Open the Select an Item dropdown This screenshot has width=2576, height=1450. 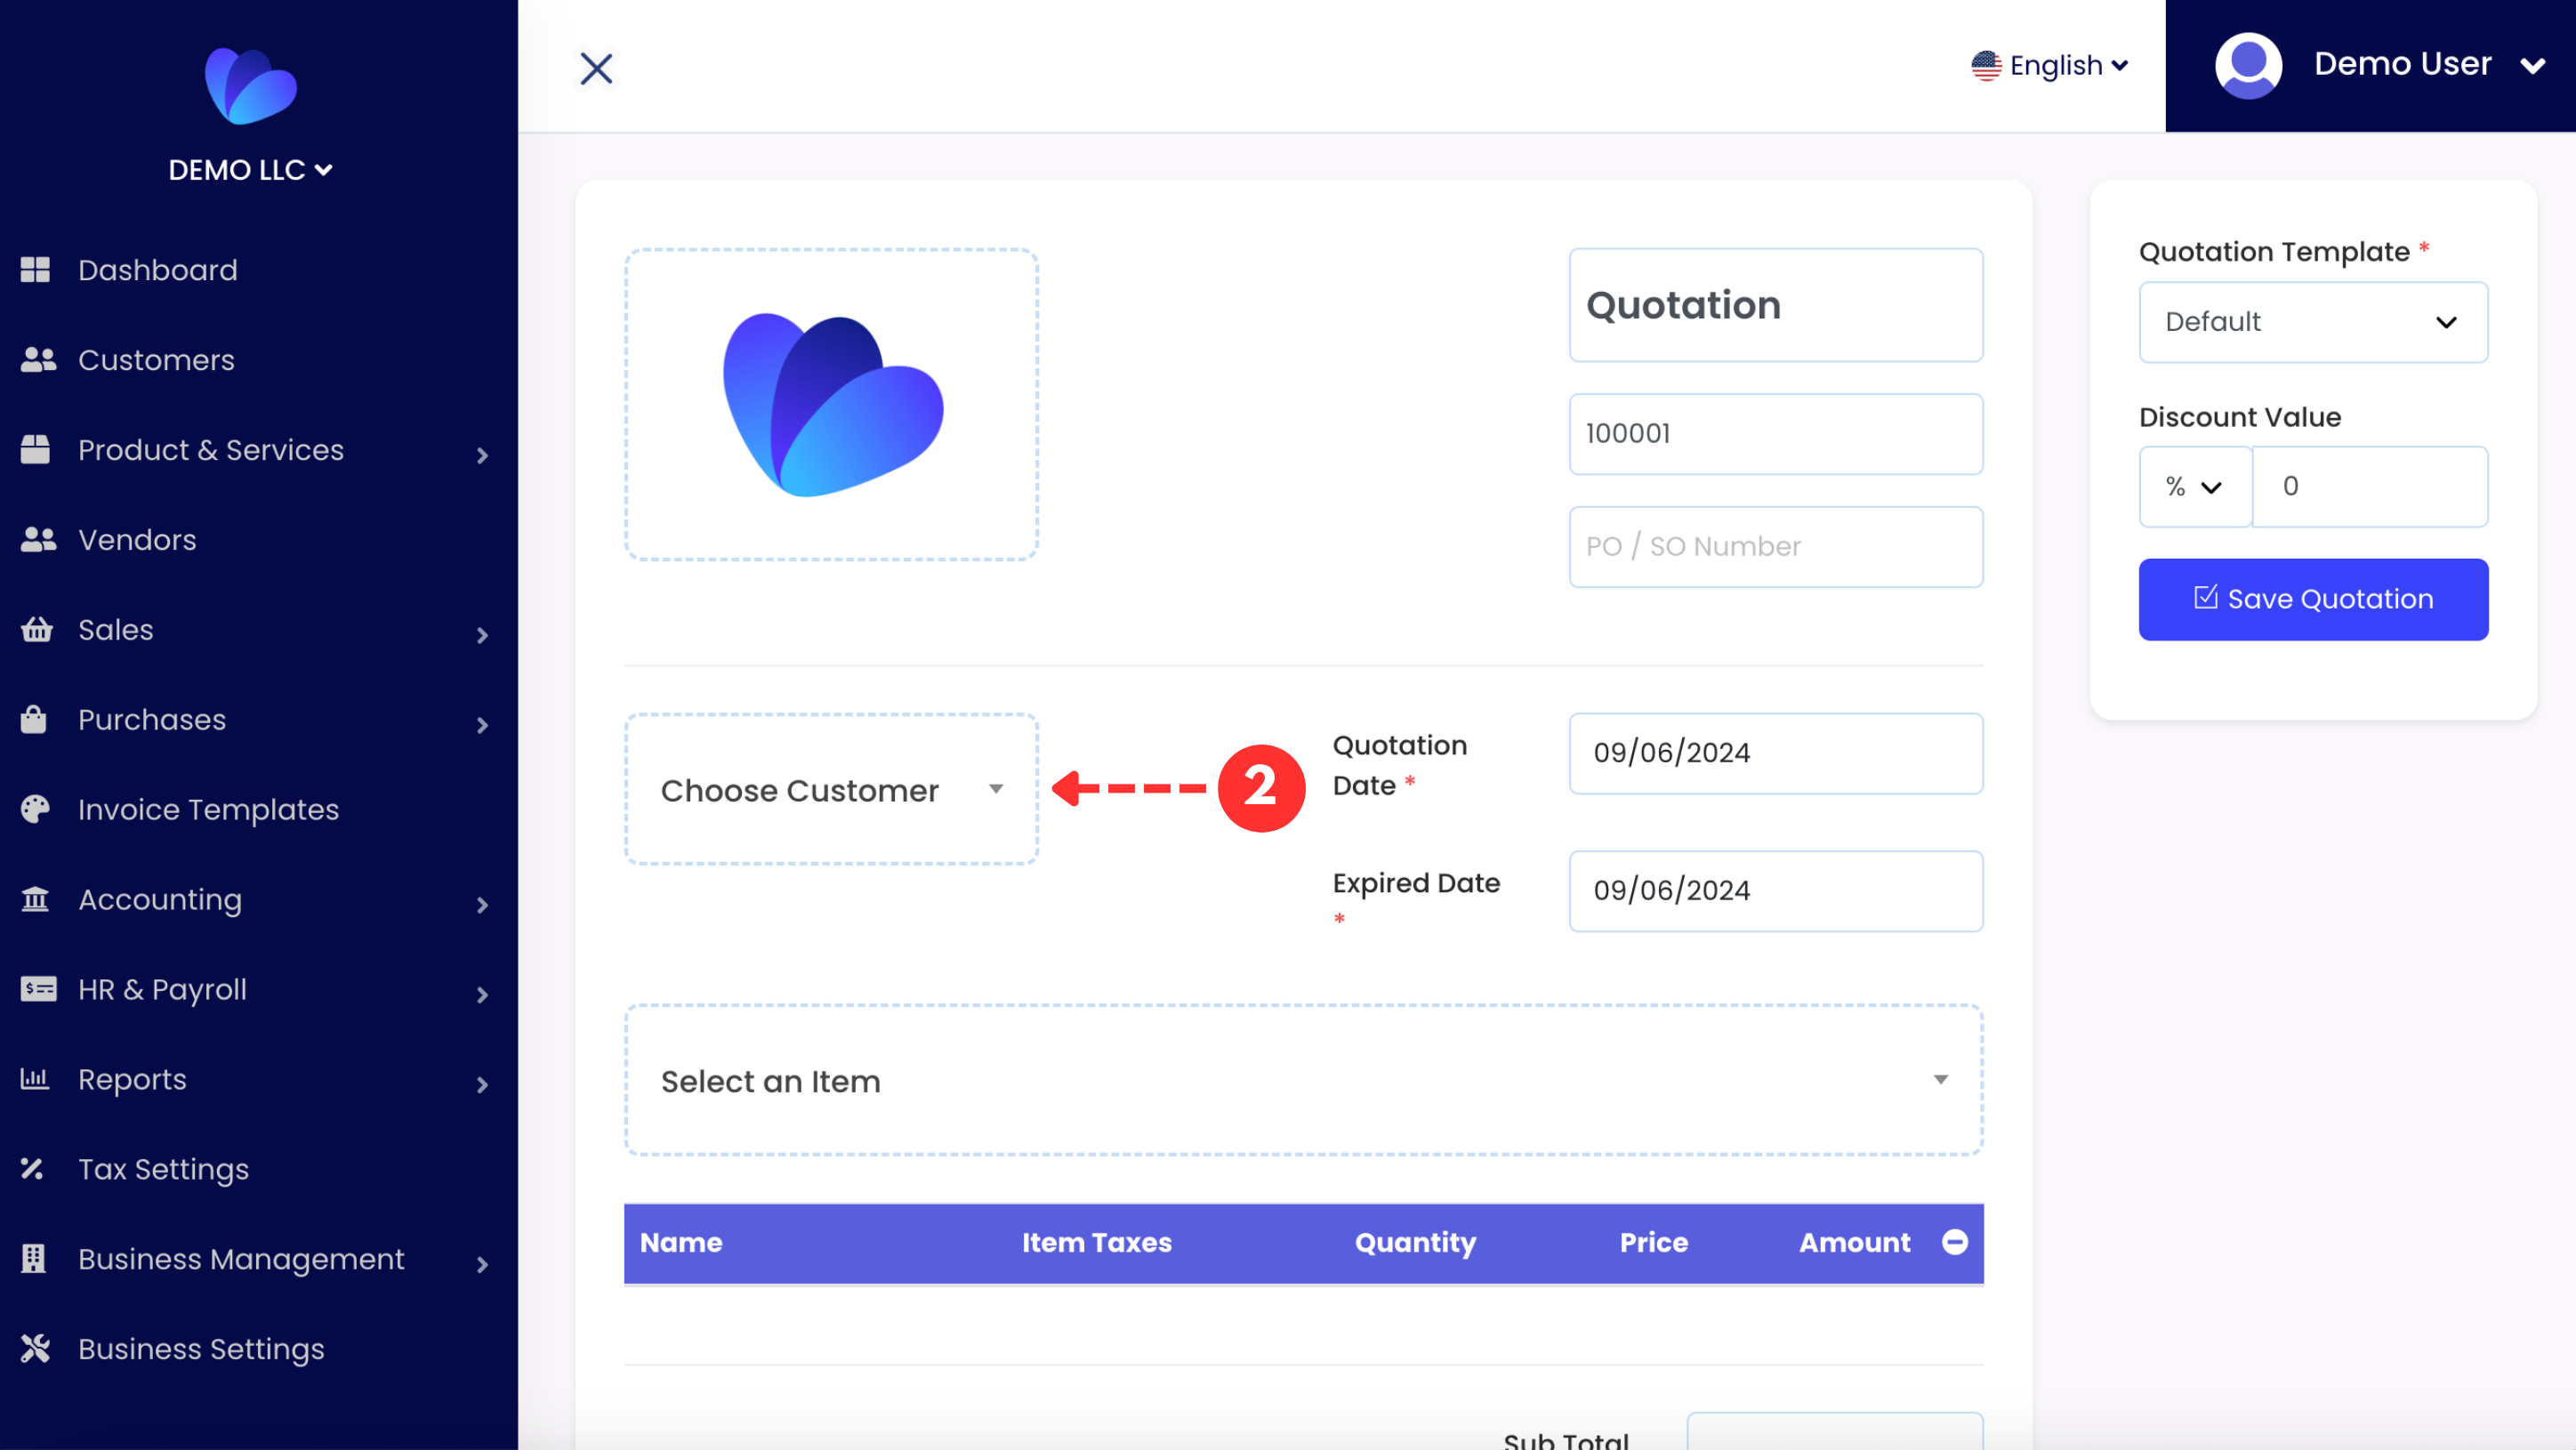click(x=1304, y=1080)
